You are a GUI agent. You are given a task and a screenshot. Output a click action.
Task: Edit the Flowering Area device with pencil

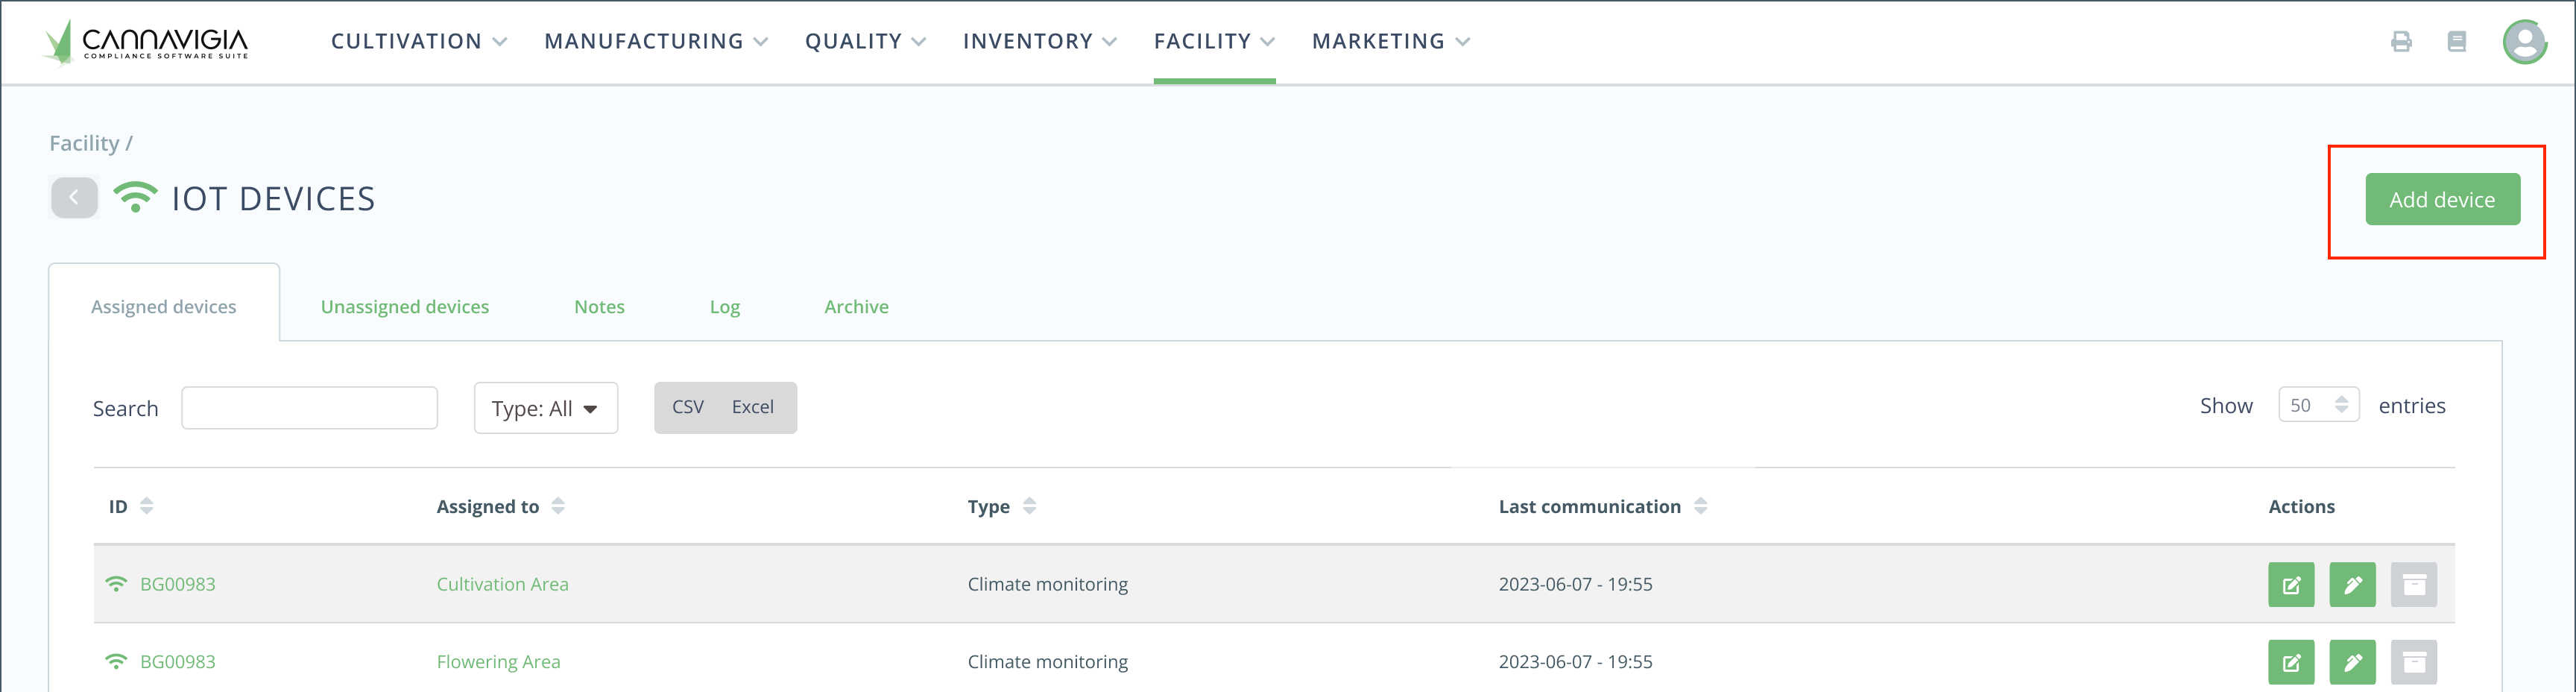2352,662
